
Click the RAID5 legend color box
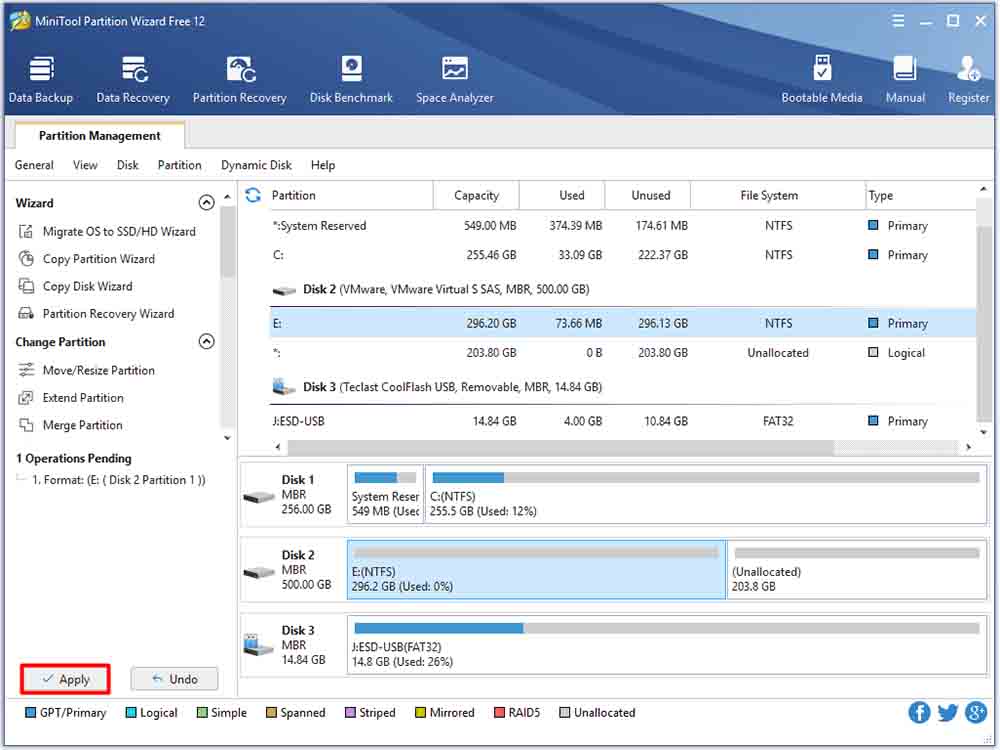click(x=499, y=712)
